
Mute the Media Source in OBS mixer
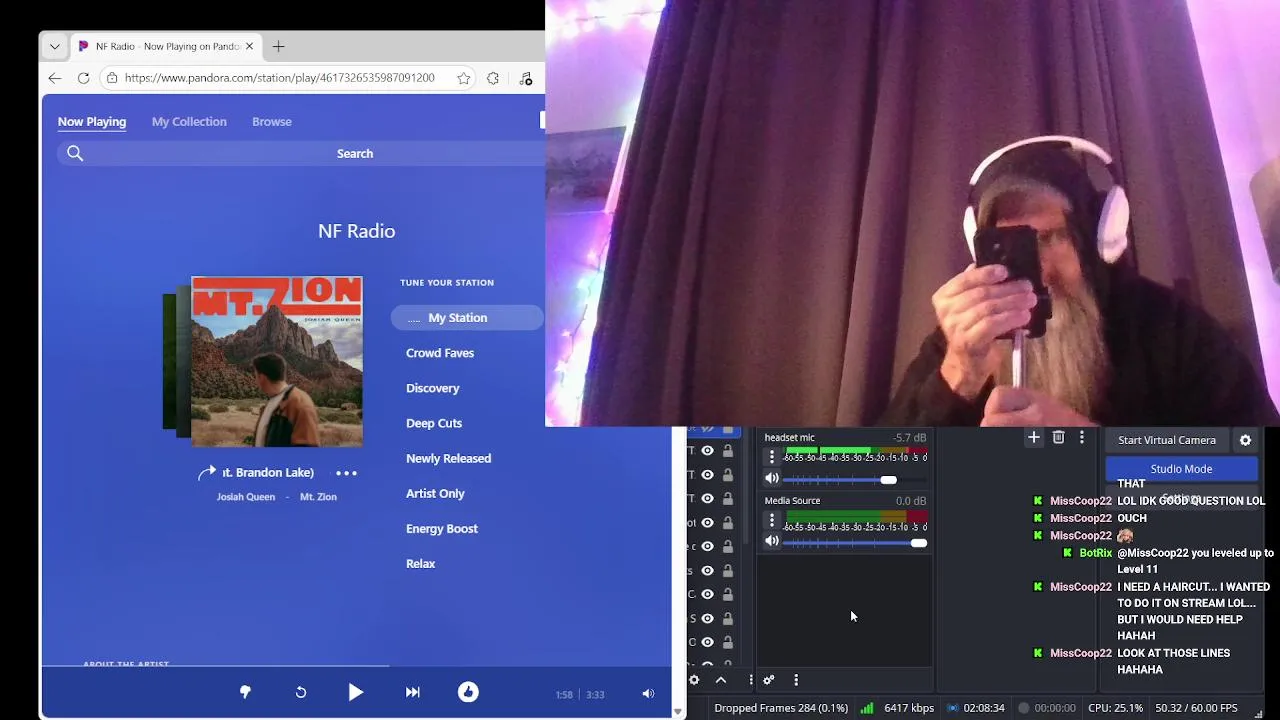click(771, 542)
